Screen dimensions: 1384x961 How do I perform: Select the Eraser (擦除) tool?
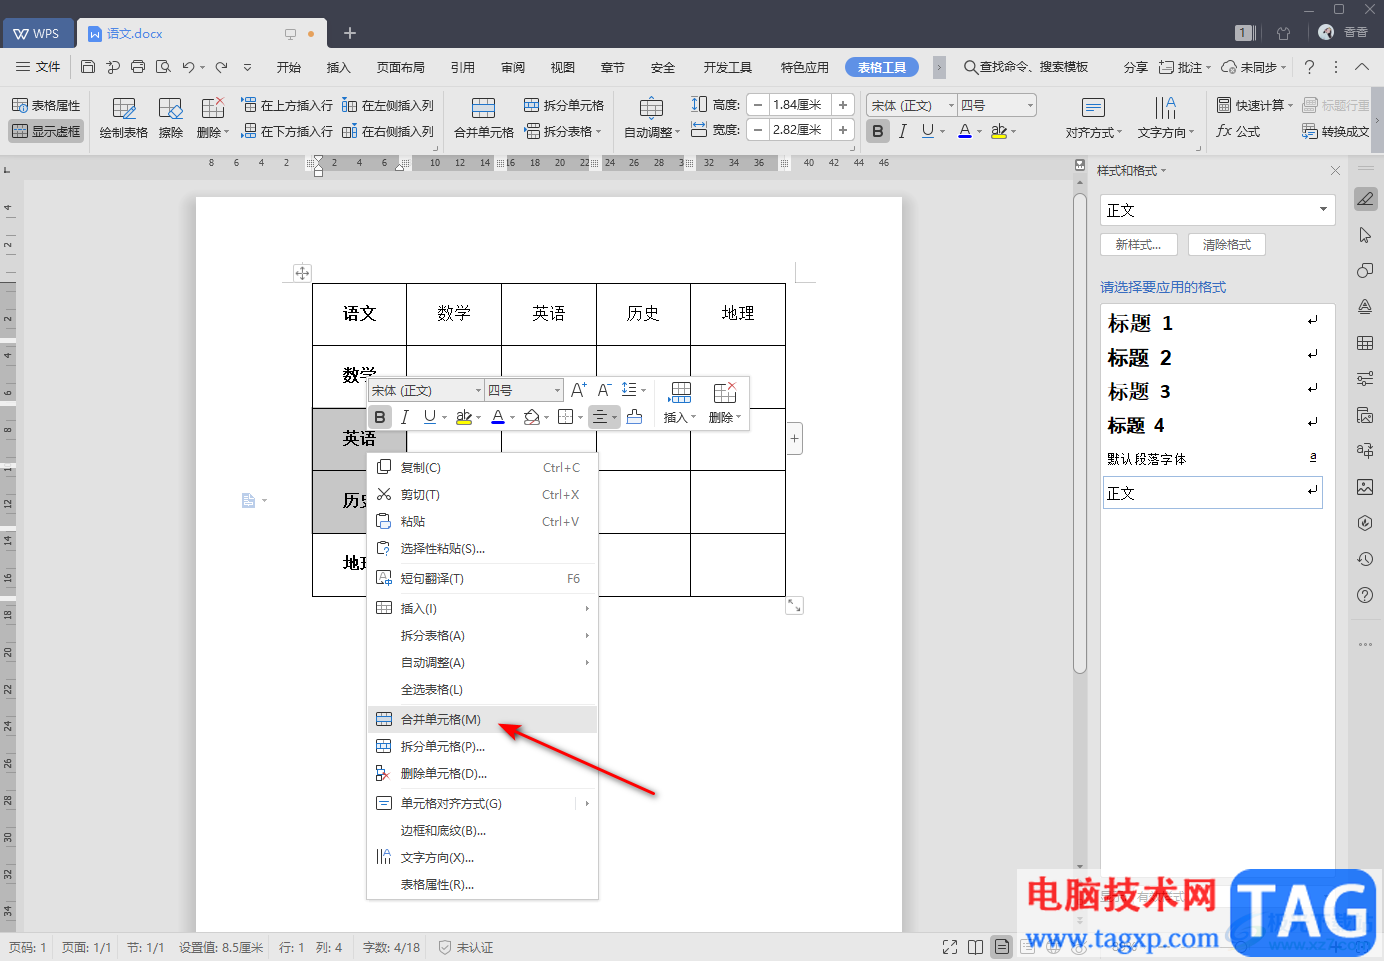click(171, 109)
